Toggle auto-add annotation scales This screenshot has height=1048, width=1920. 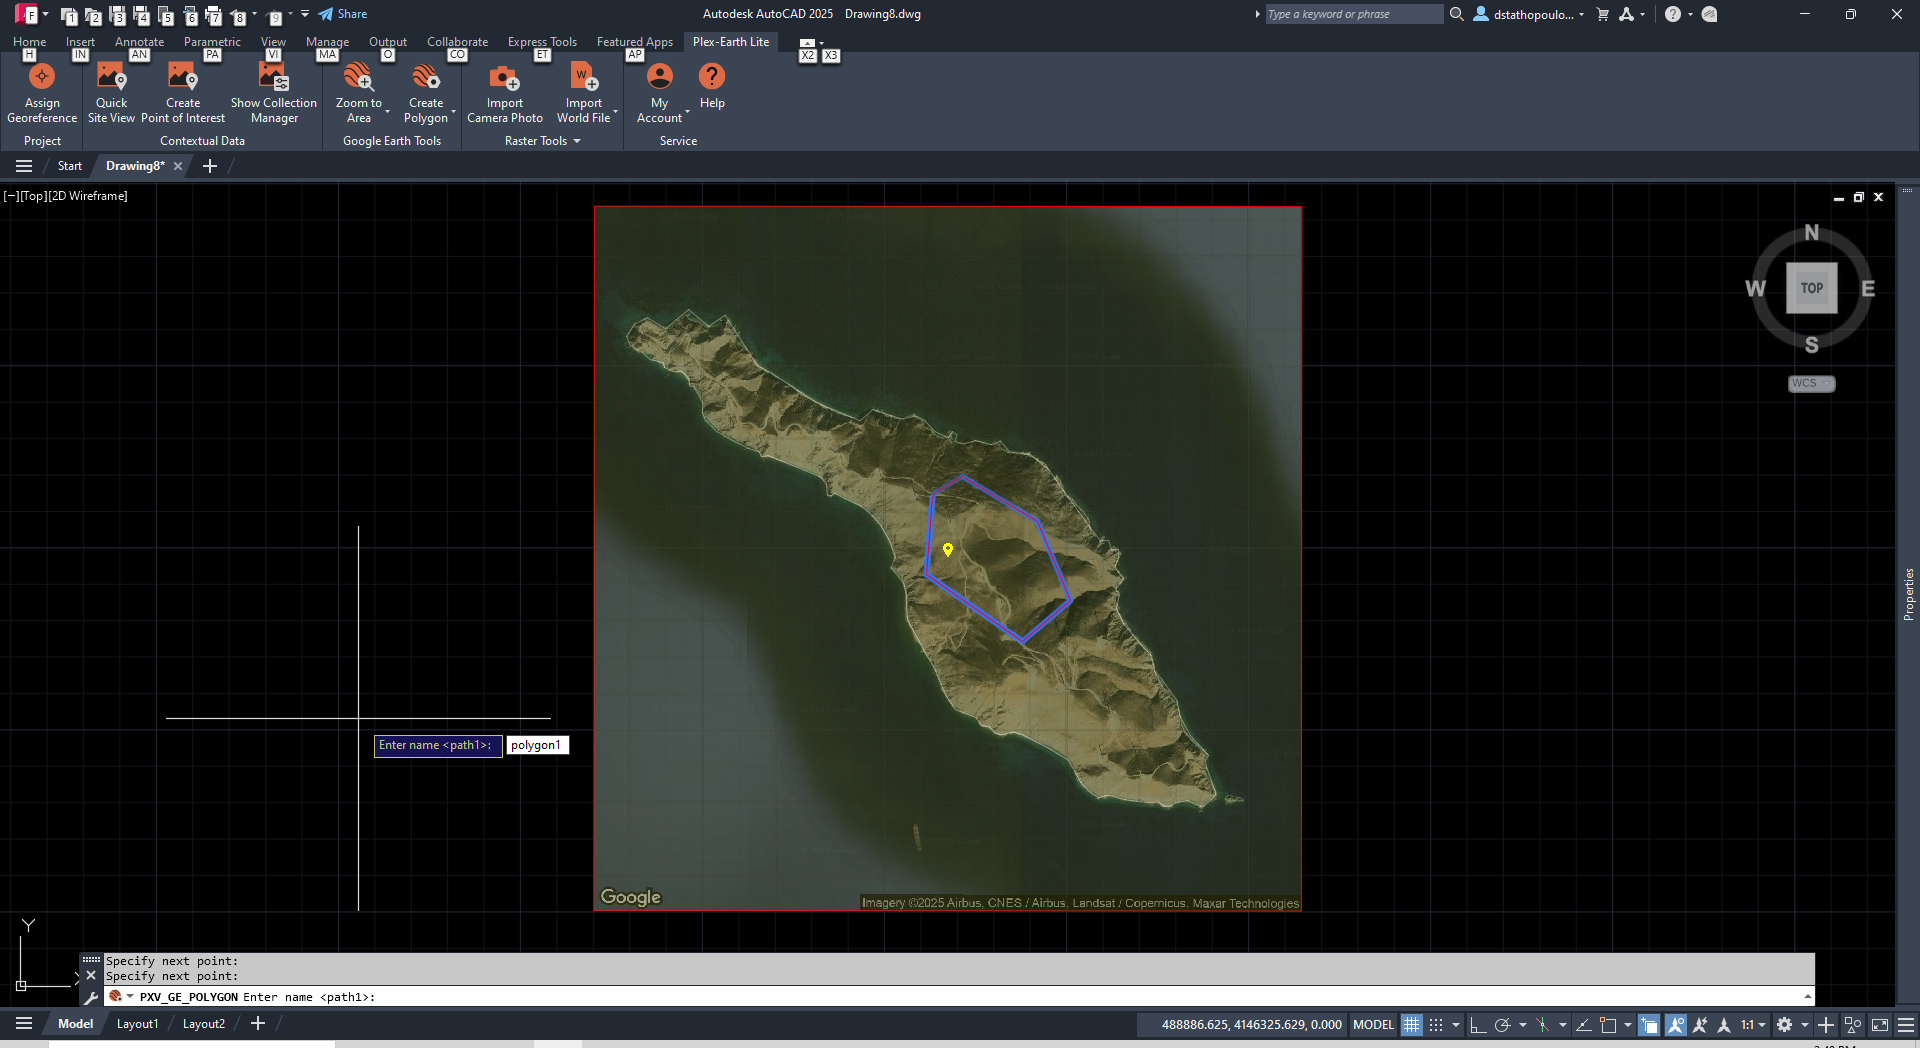click(x=1699, y=1025)
